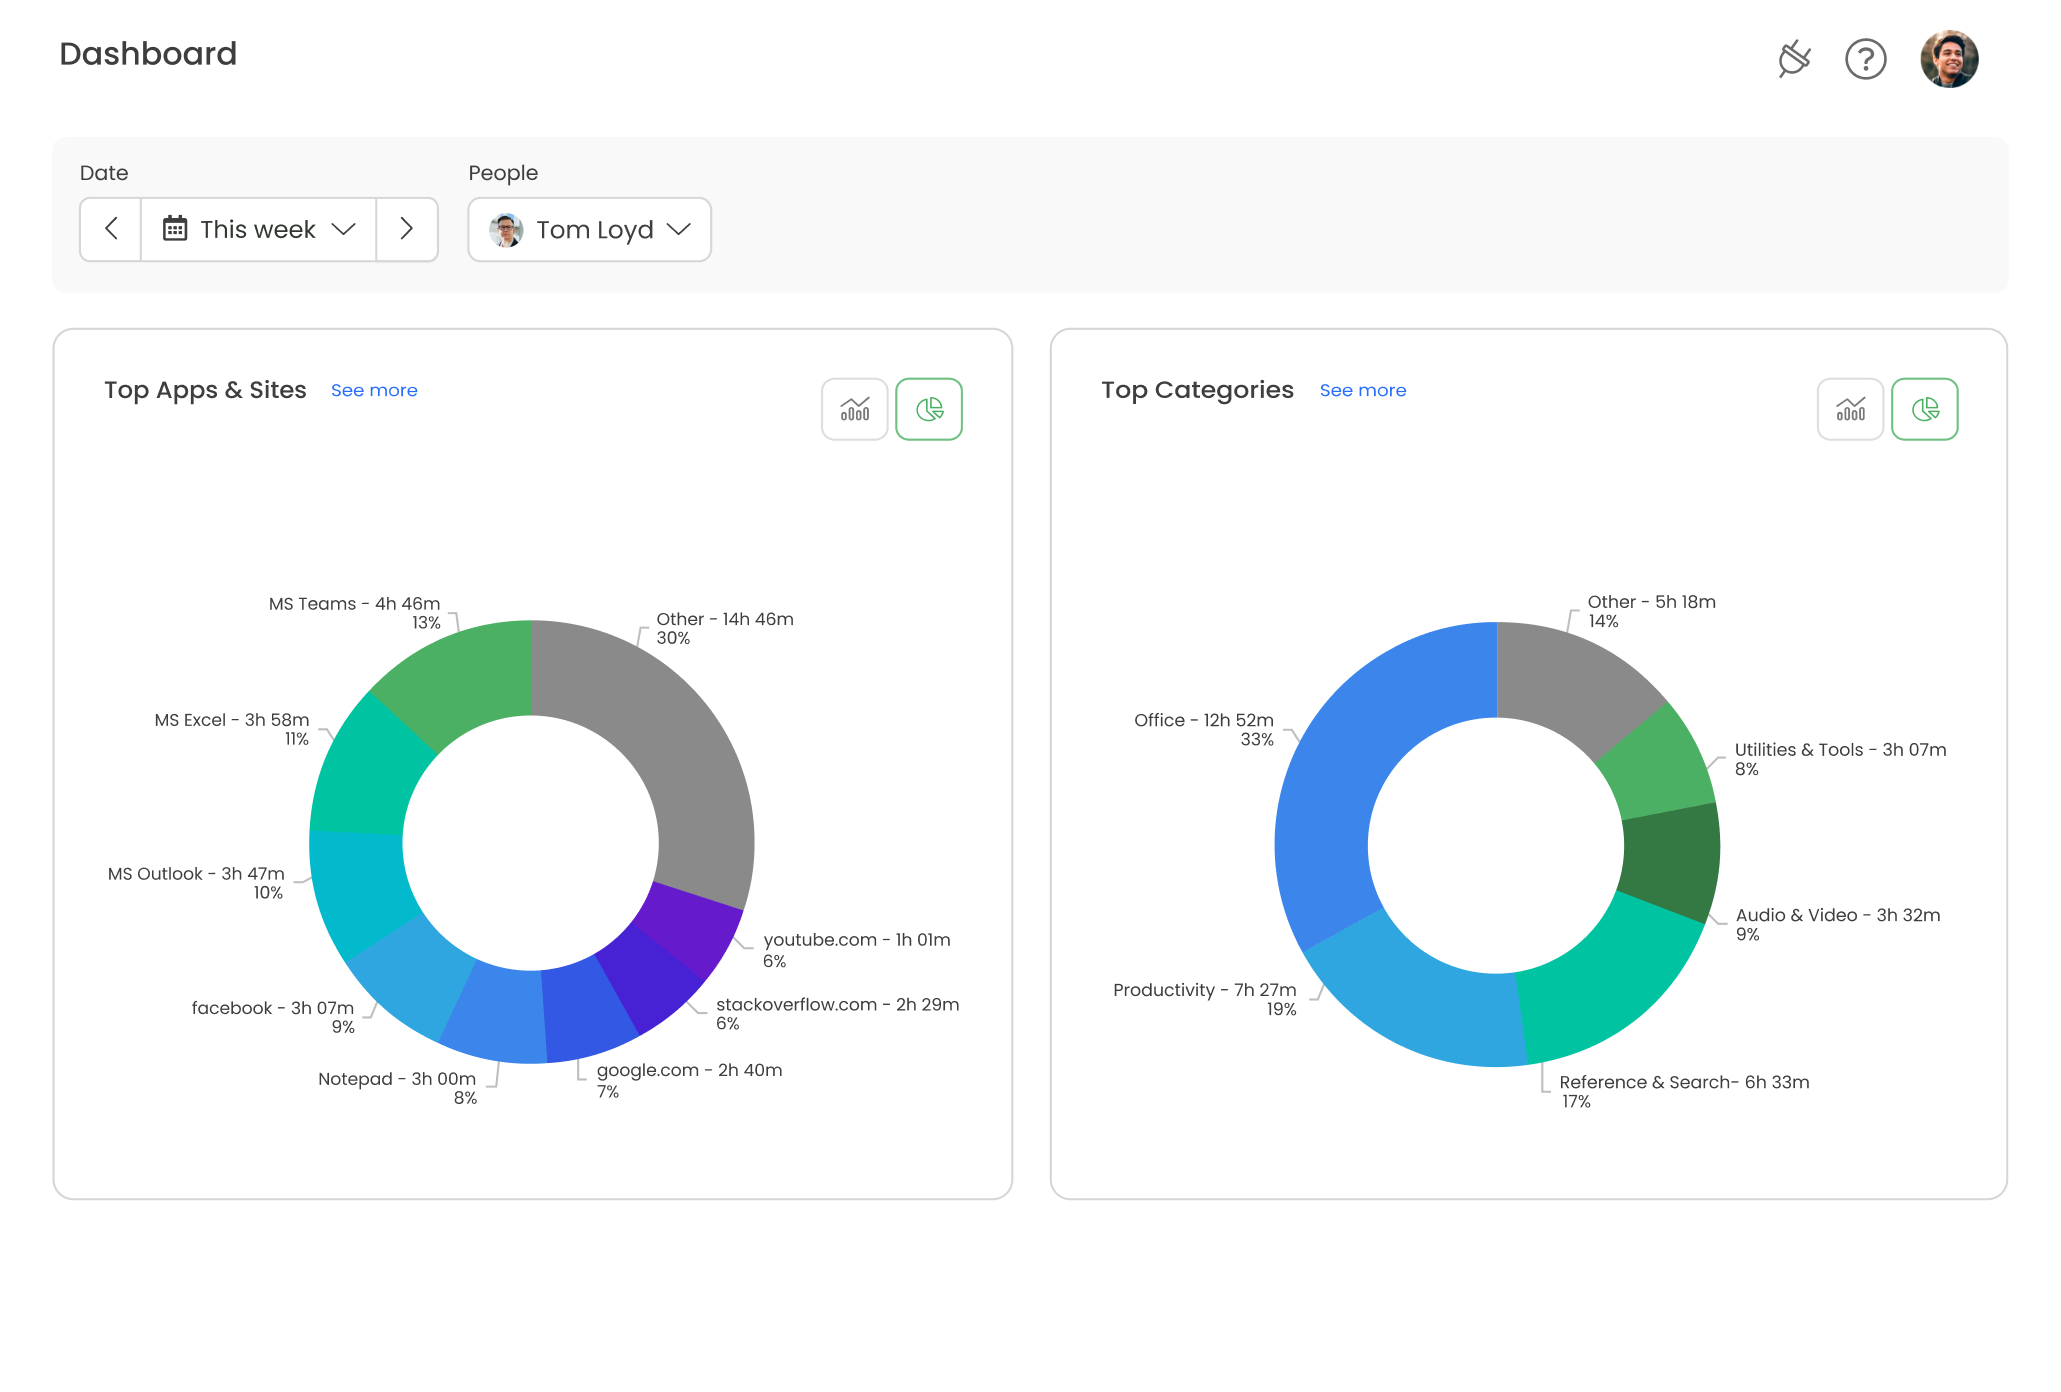Open the help question mark icon

click(1865, 59)
